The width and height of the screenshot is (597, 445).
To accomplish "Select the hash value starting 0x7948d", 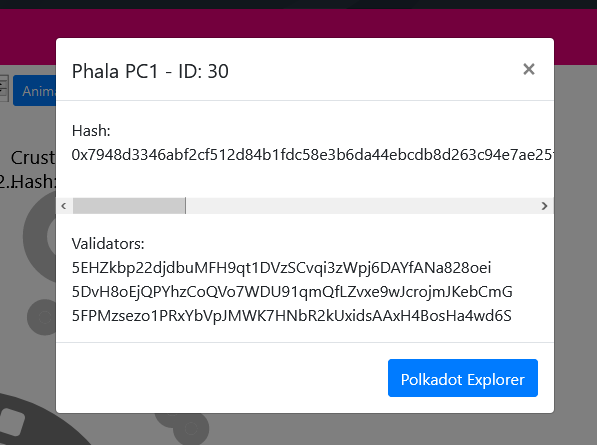I will click(x=312, y=155).
